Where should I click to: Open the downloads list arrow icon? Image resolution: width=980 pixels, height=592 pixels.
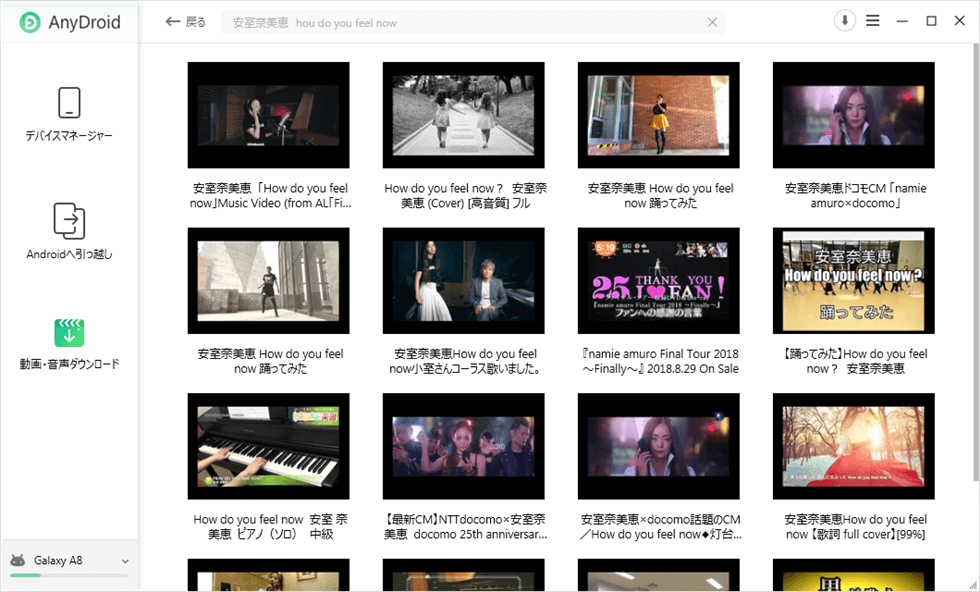[x=845, y=21]
